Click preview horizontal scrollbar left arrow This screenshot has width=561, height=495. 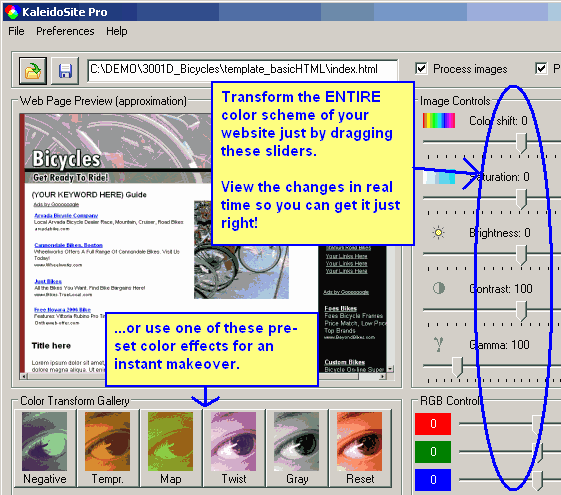click(24, 376)
